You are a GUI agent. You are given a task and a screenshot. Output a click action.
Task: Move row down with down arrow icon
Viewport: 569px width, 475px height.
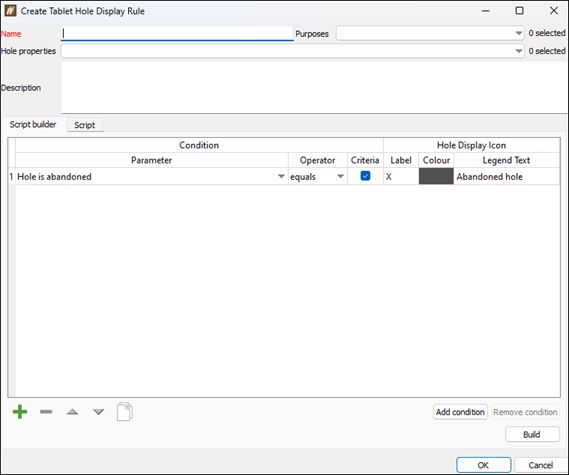click(x=98, y=412)
